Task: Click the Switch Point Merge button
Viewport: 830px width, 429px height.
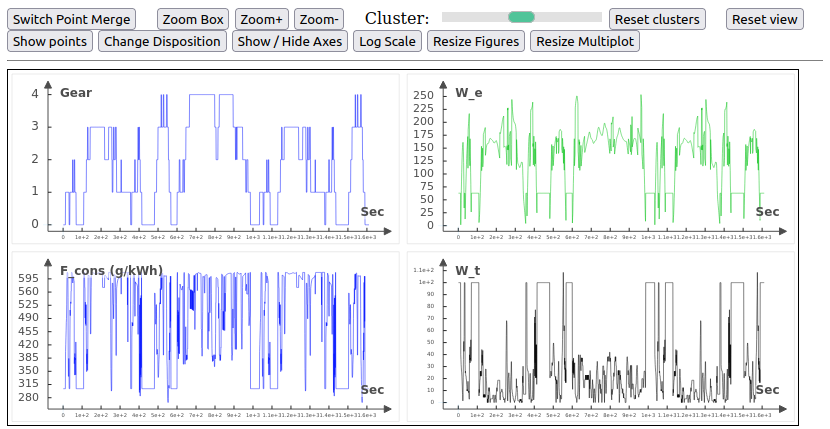Action: [71, 19]
